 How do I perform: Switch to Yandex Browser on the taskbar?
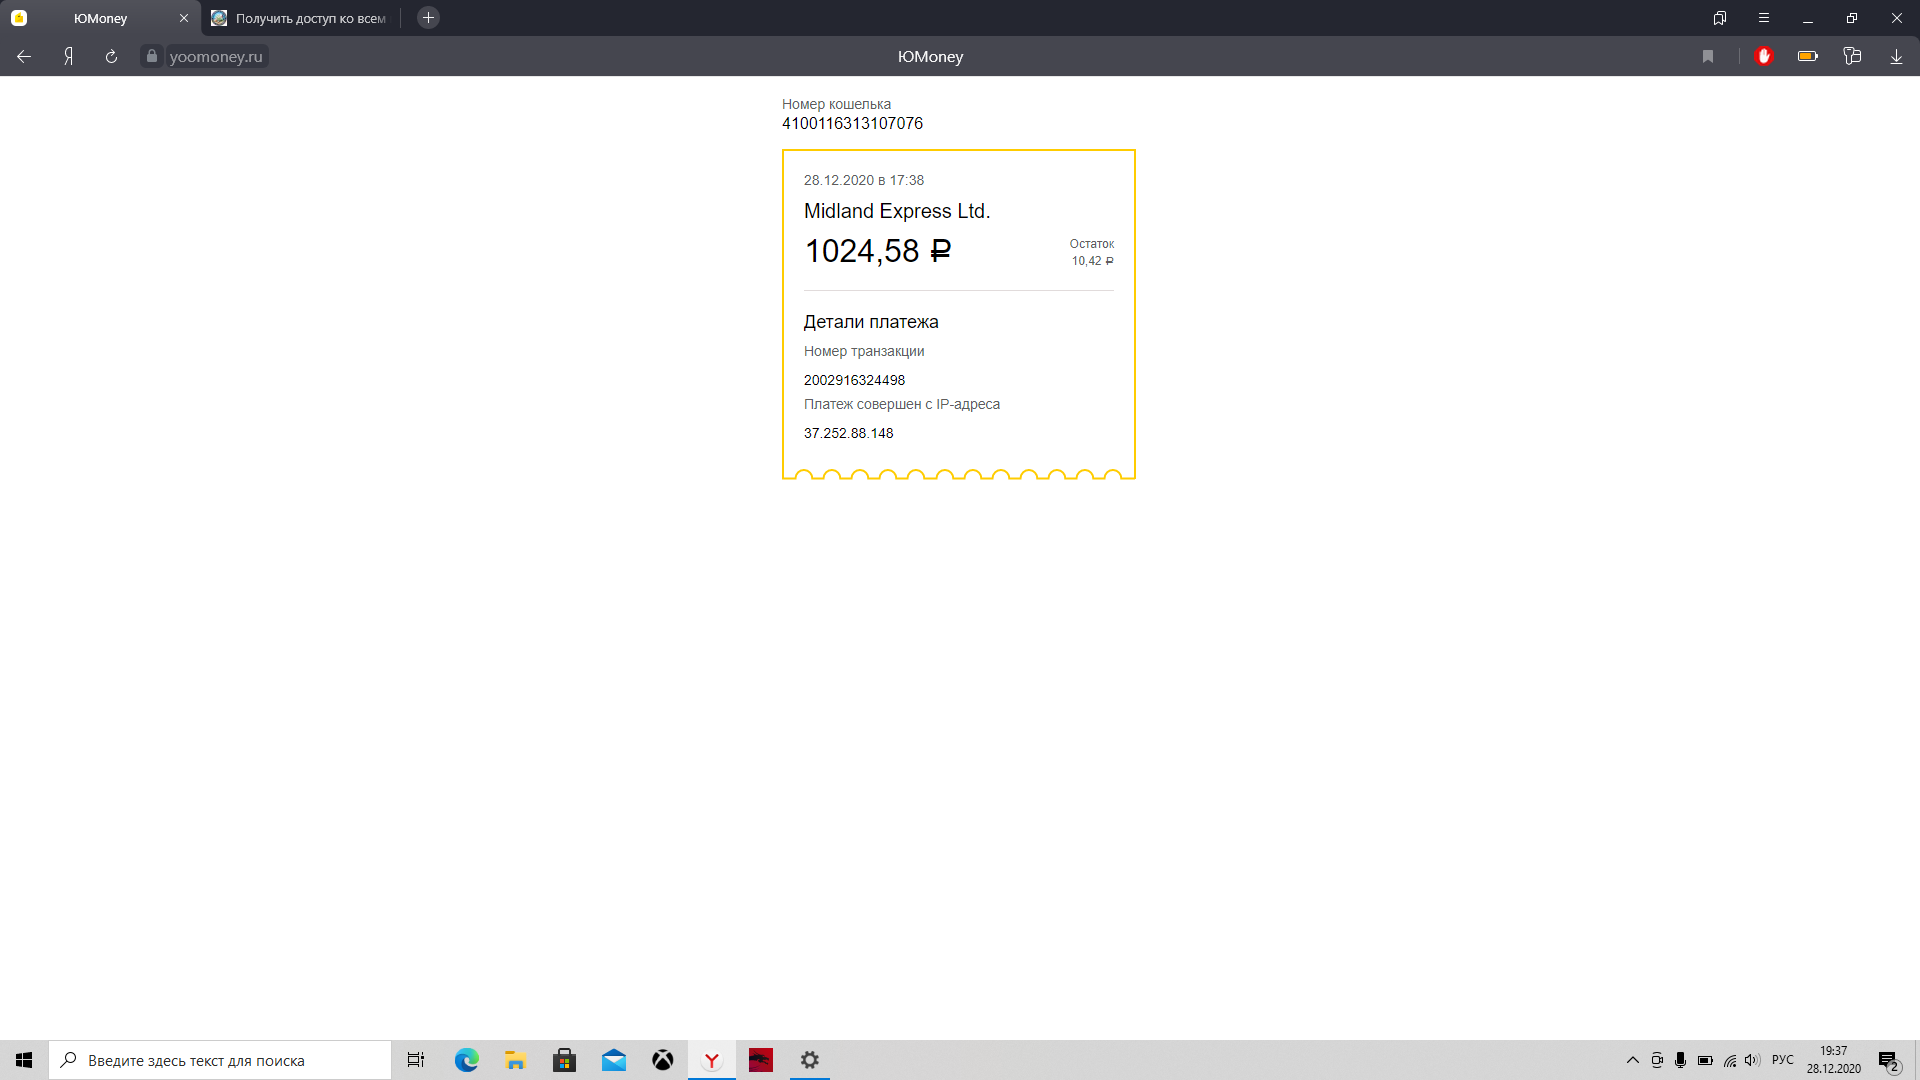click(x=711, y=1060)
